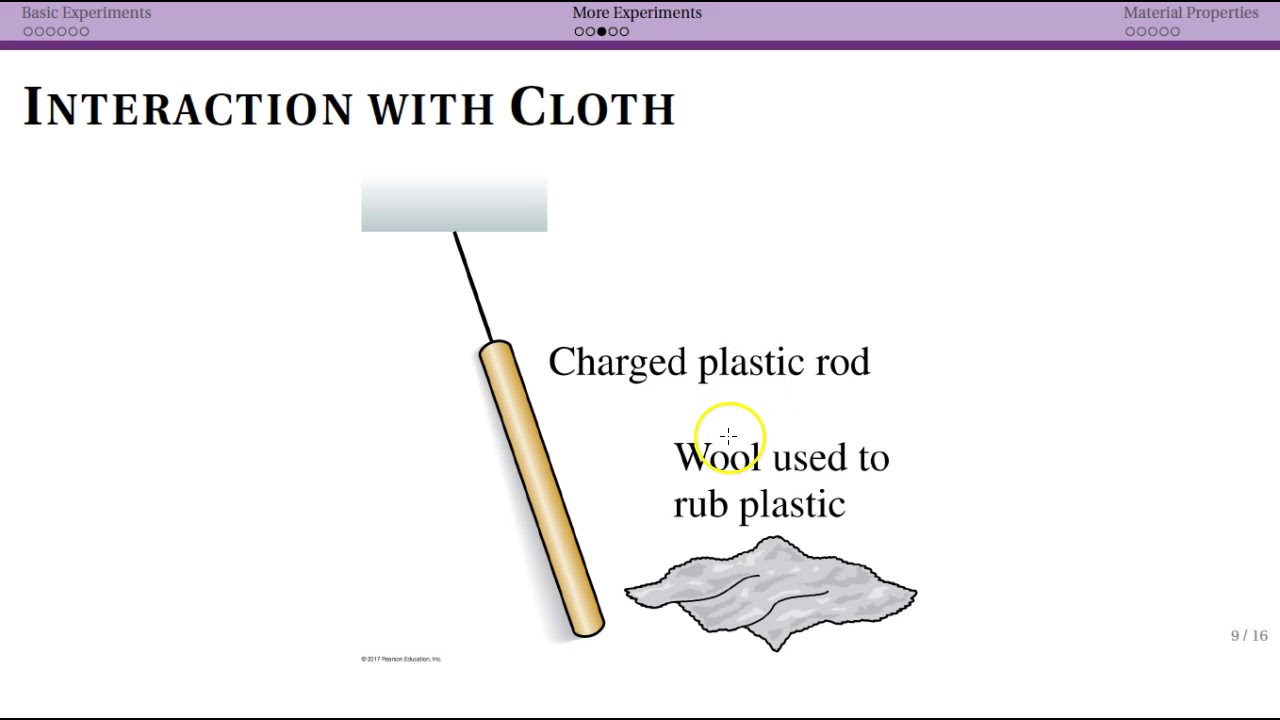Image resolution: width=1280 pixels, height=720 pixels.
Task: Jump to first slide dot under Material Properties
Action: (1130, 32)
